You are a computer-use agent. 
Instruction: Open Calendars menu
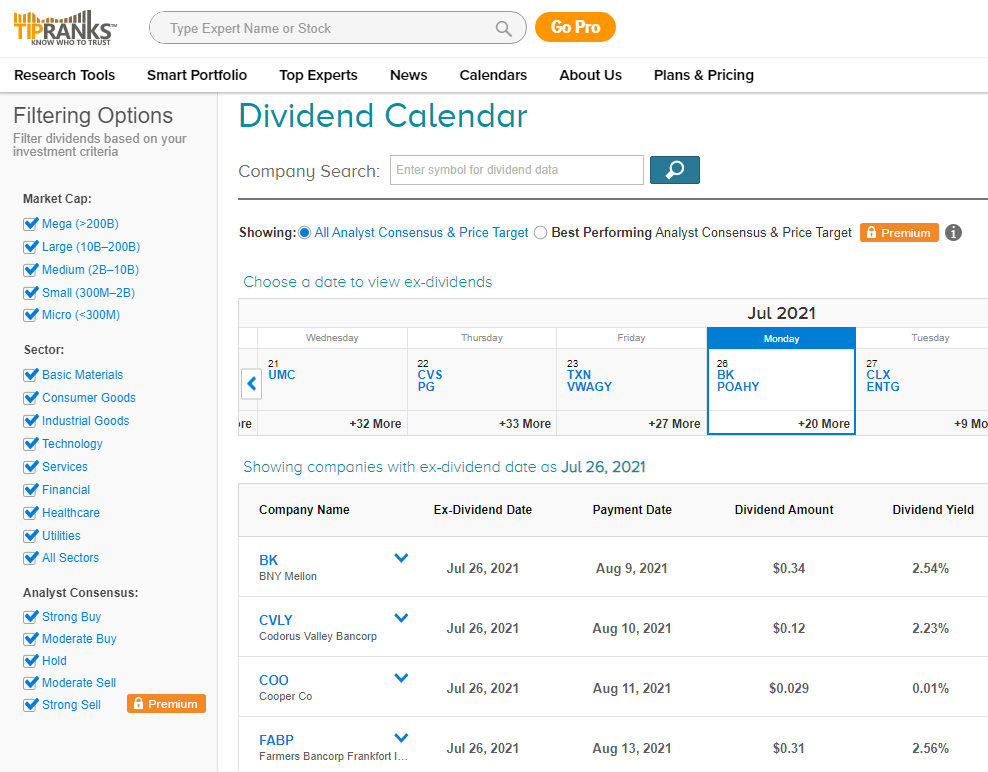(493, 75)
